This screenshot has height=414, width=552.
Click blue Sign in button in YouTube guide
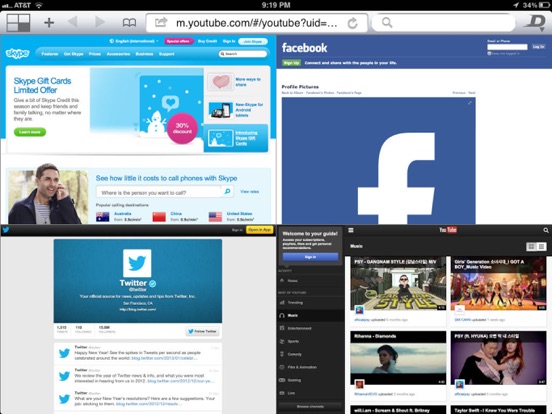point(310,257)
